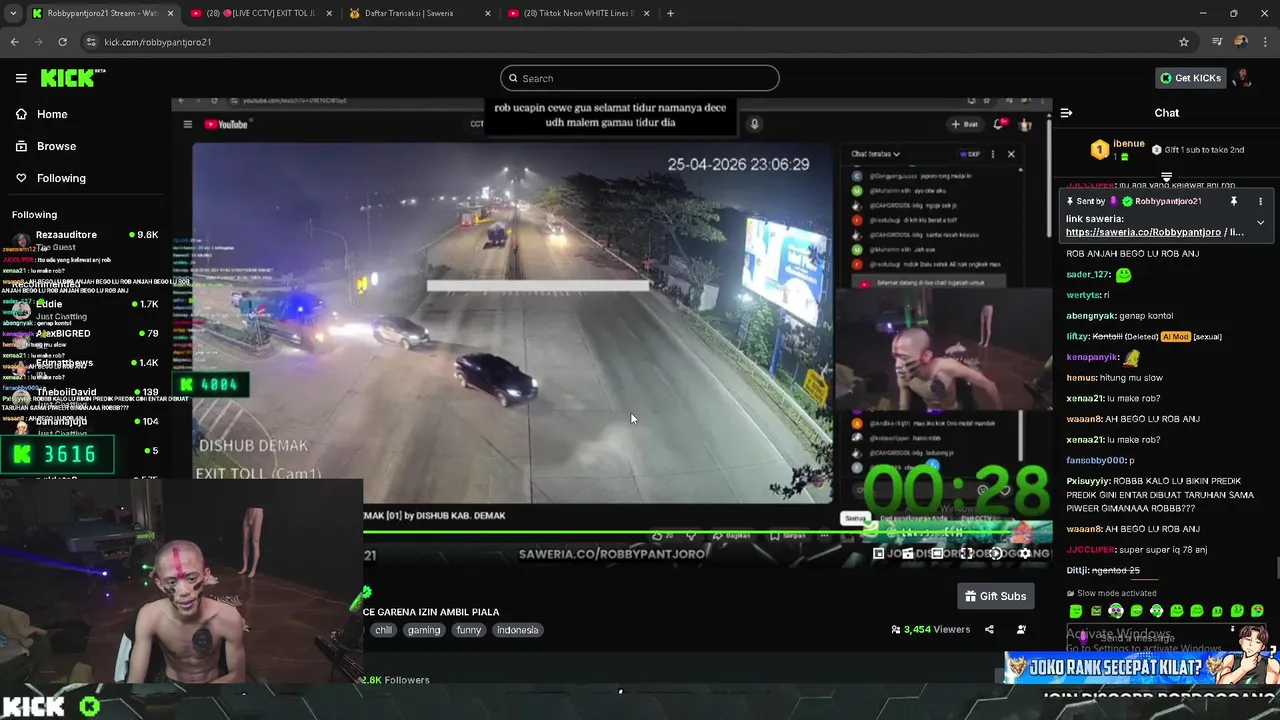Focus the Kick Search field
This screenshot has height=720, width=1280.
(640, 78)
